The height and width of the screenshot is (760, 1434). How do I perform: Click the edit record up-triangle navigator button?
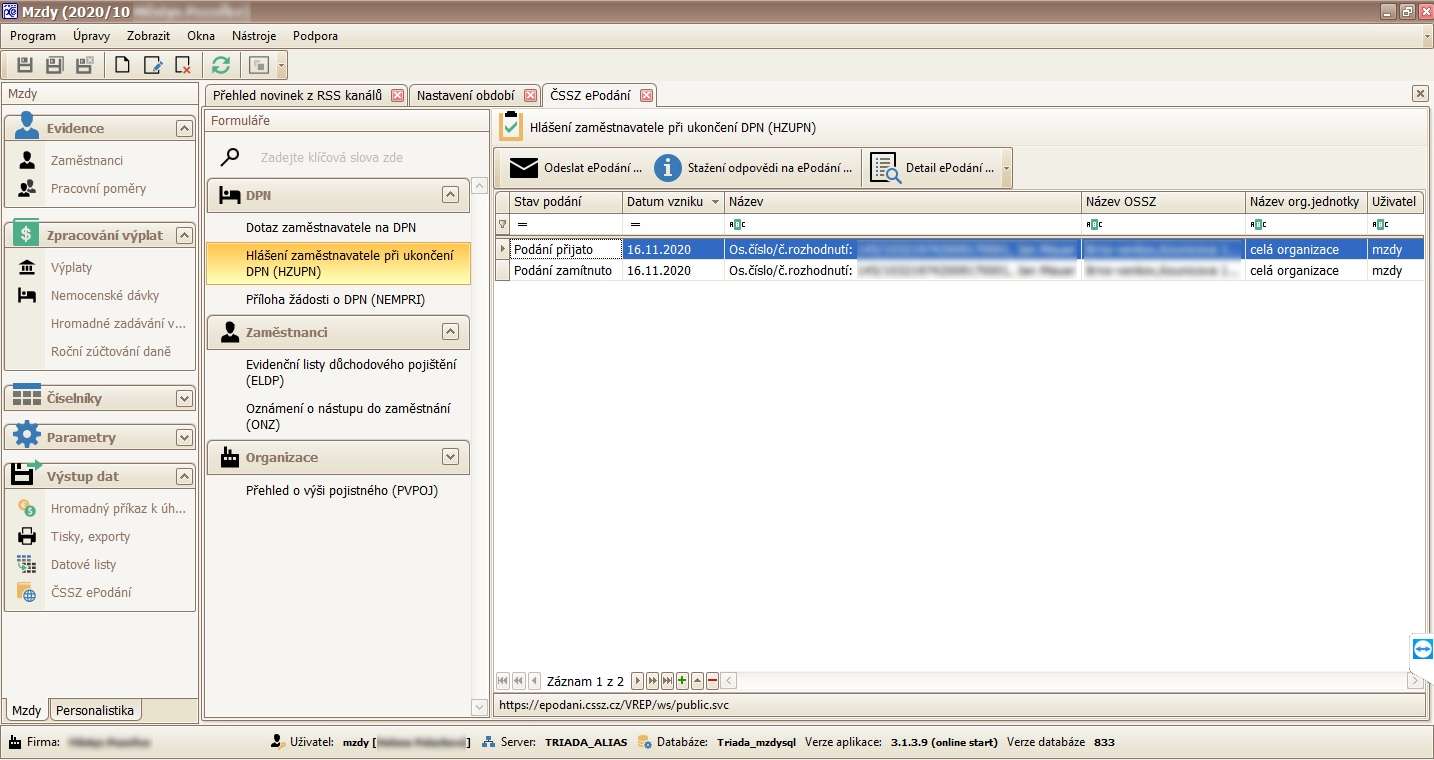pos(697,681)
